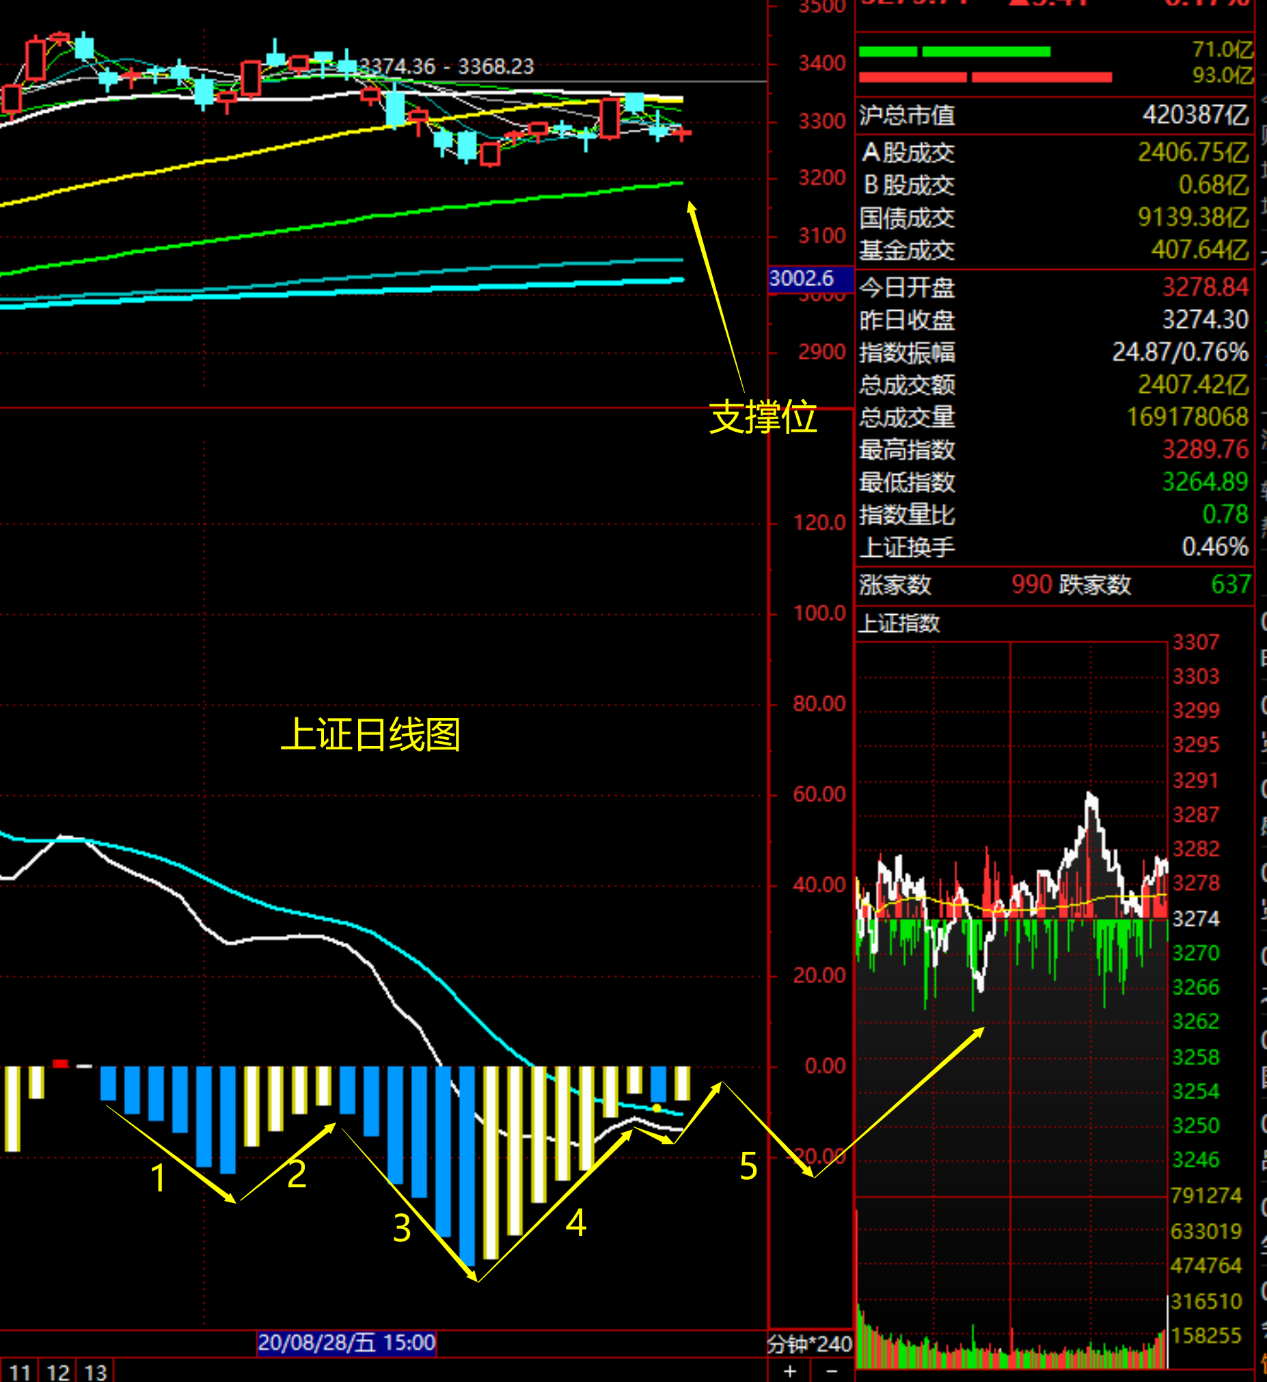Click the 最低指数 value 3264.89
The image size is (1267, 1382).
pyautogui.click(x=1205, y=482)
